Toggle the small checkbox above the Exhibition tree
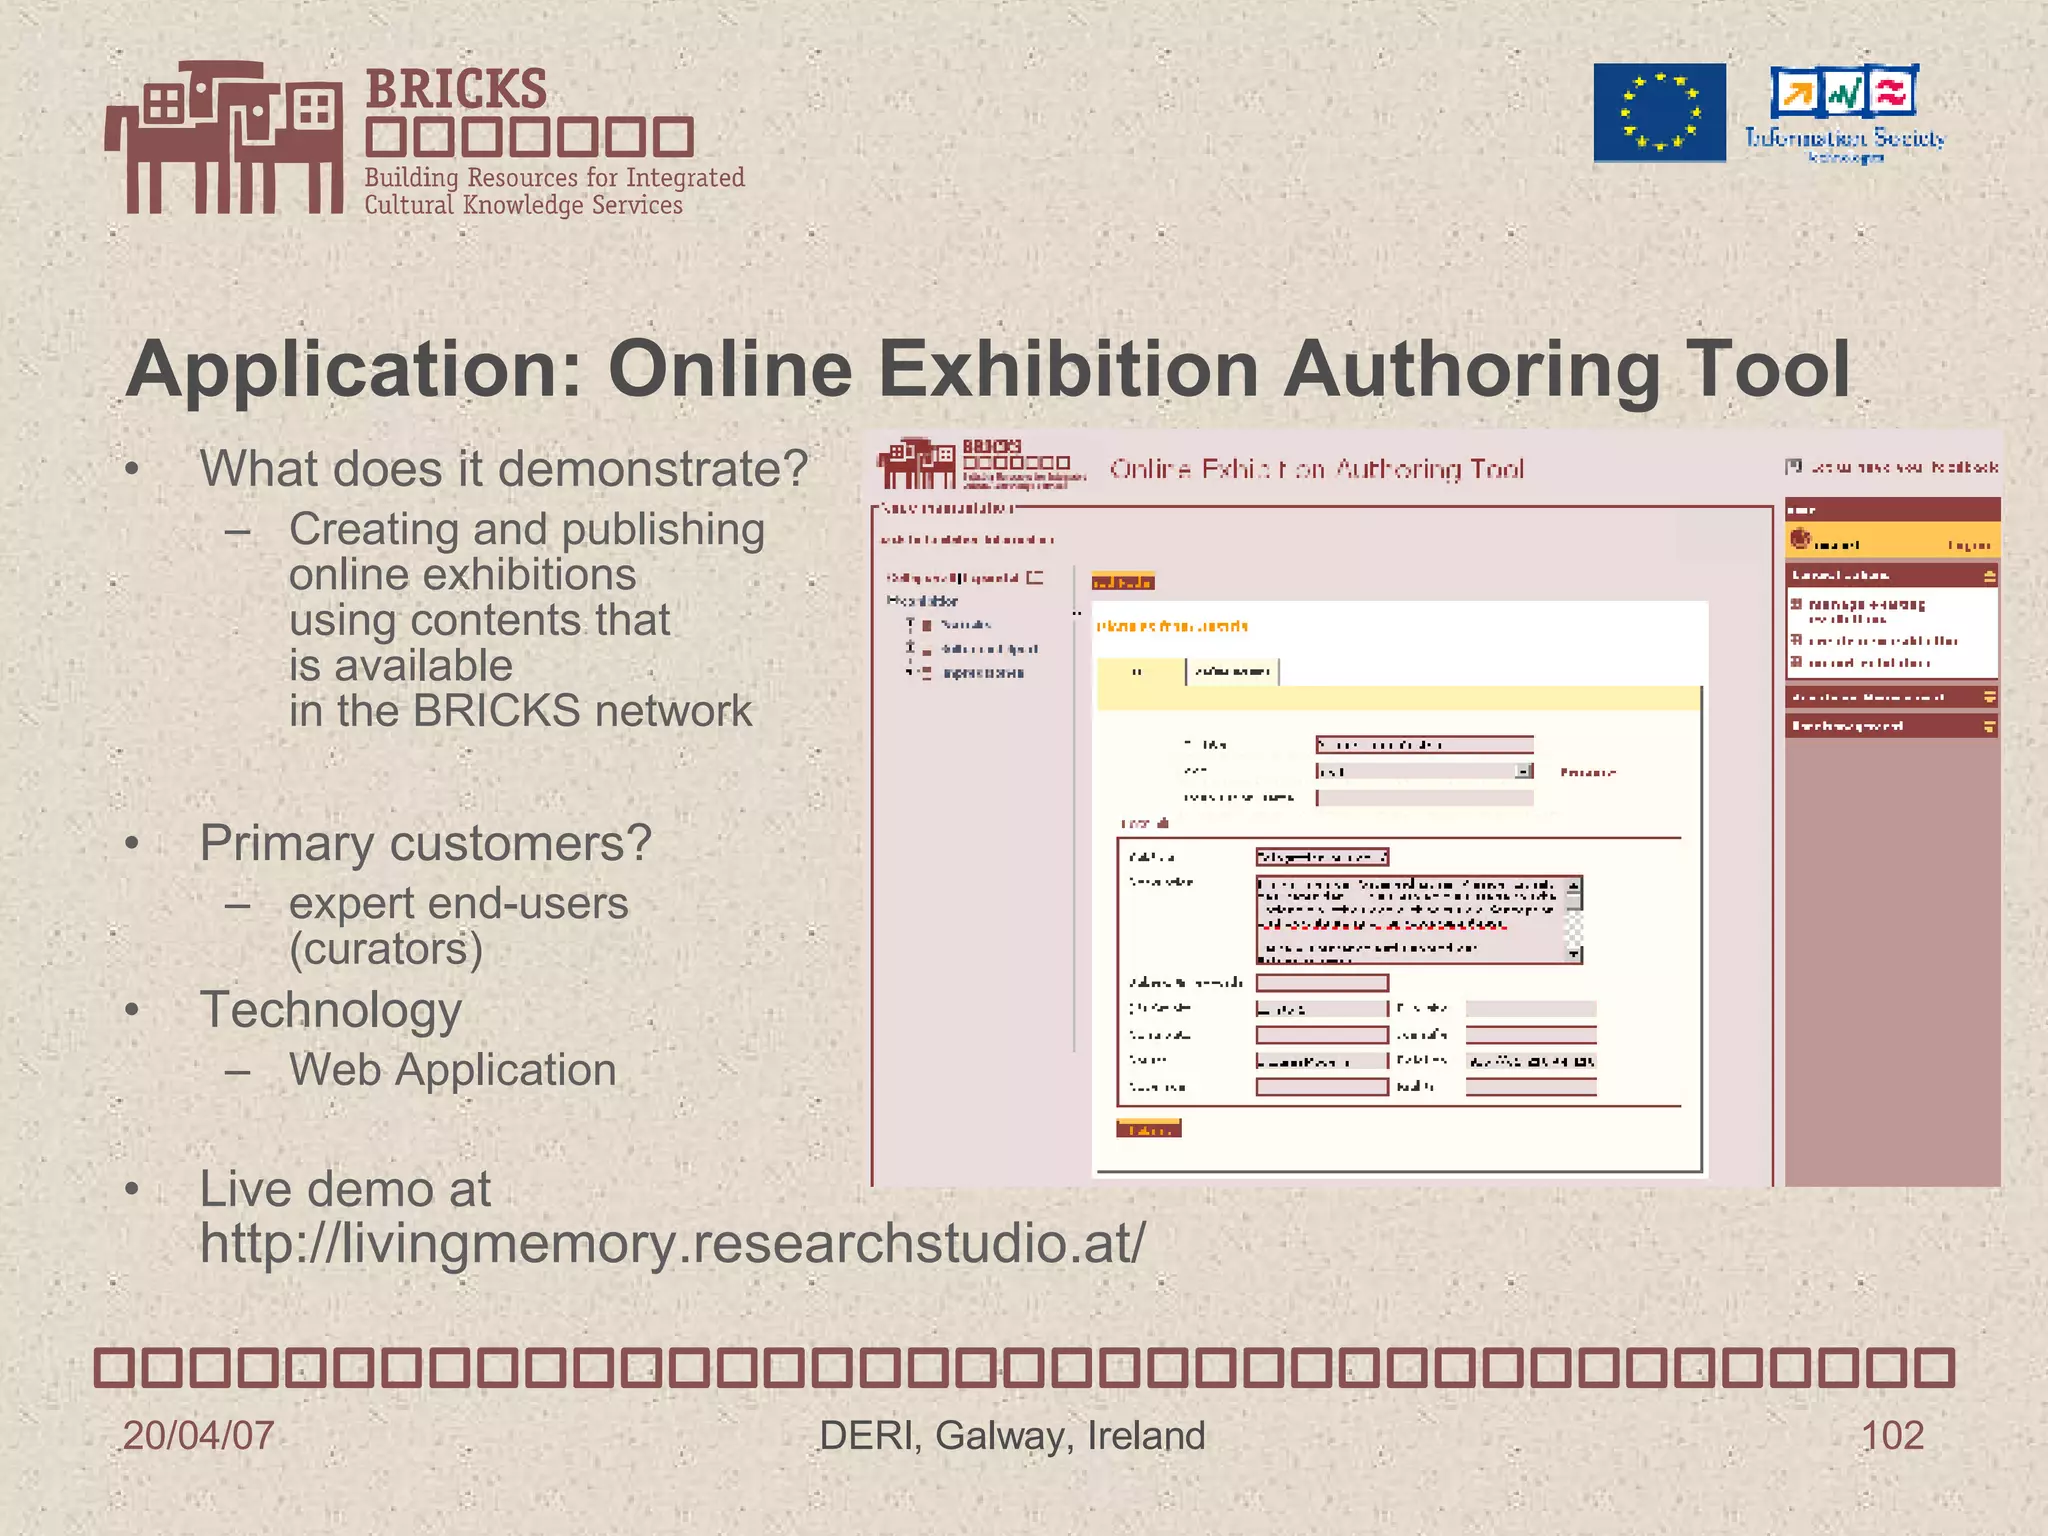Screen dimensions: 2048x1536 click(x=1035, y=577)
